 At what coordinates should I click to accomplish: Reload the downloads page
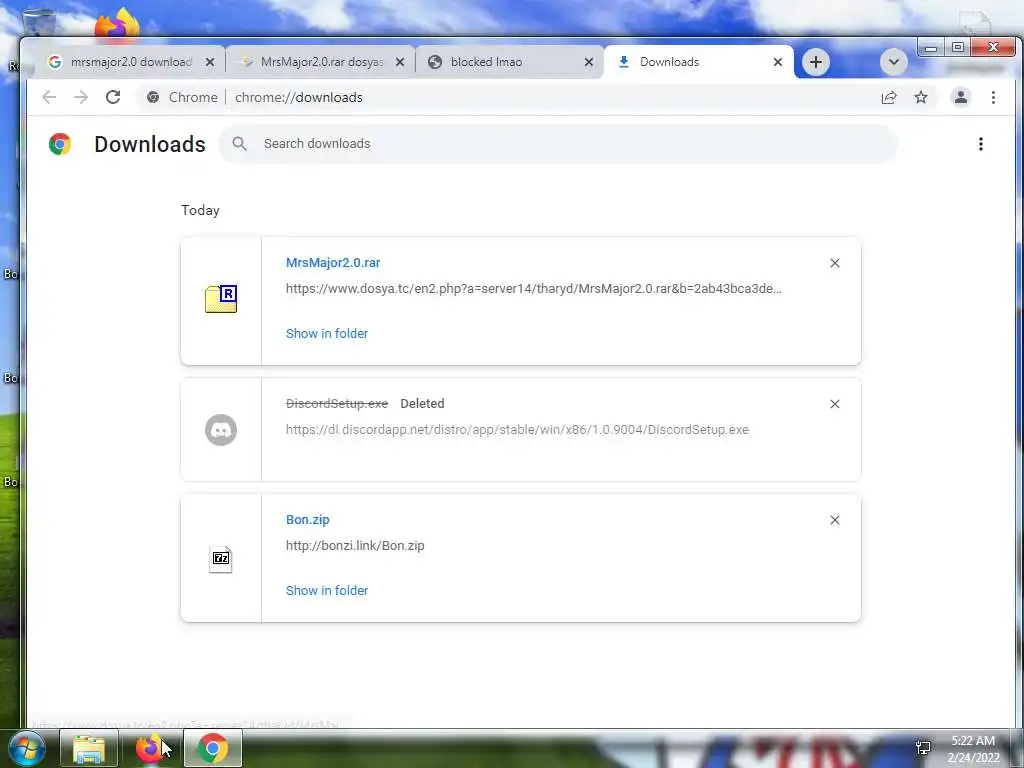[x=113, y=97]
